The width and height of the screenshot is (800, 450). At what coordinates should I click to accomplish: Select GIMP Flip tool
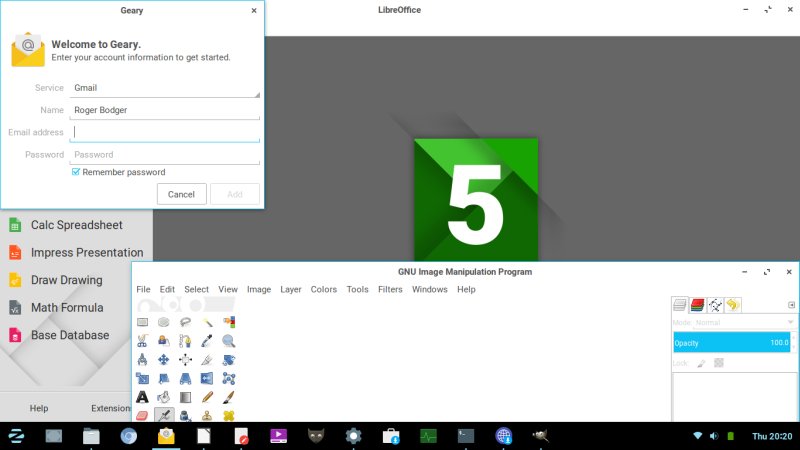[207, 379]
